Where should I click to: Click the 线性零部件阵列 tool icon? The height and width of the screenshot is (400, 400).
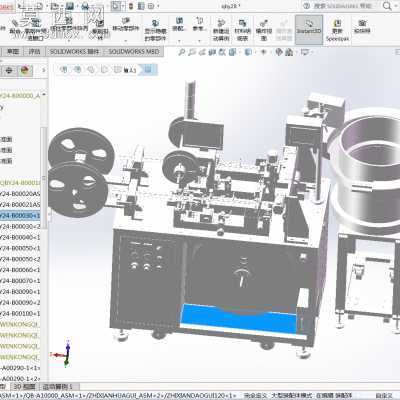(x=69, y=22)
